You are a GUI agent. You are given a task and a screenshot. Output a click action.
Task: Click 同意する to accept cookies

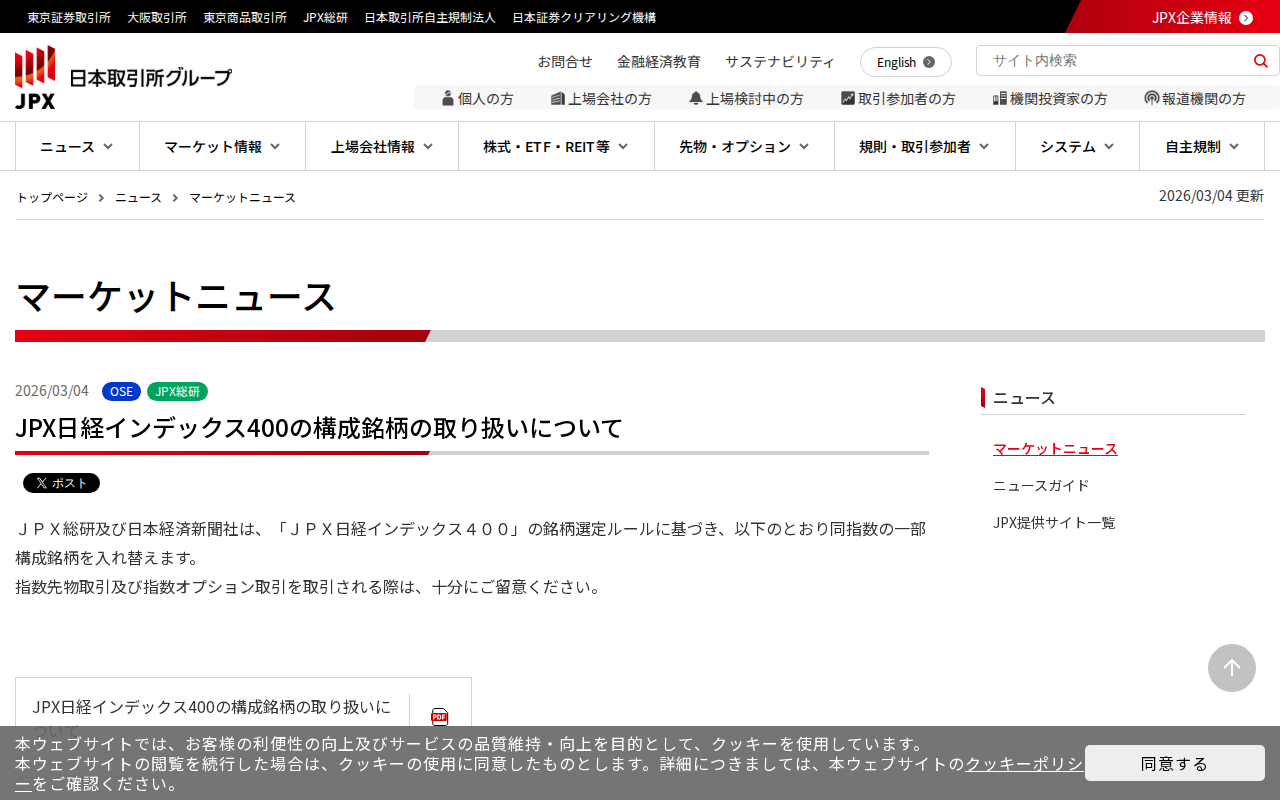click(x=1175, y=763)
